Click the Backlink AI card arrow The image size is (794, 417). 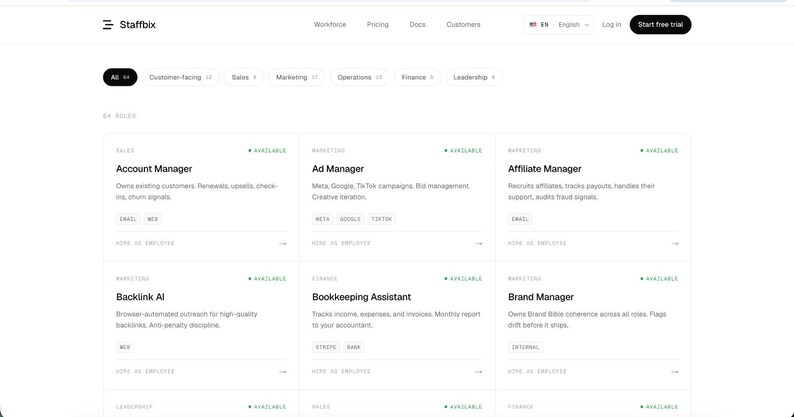(283, 372)
